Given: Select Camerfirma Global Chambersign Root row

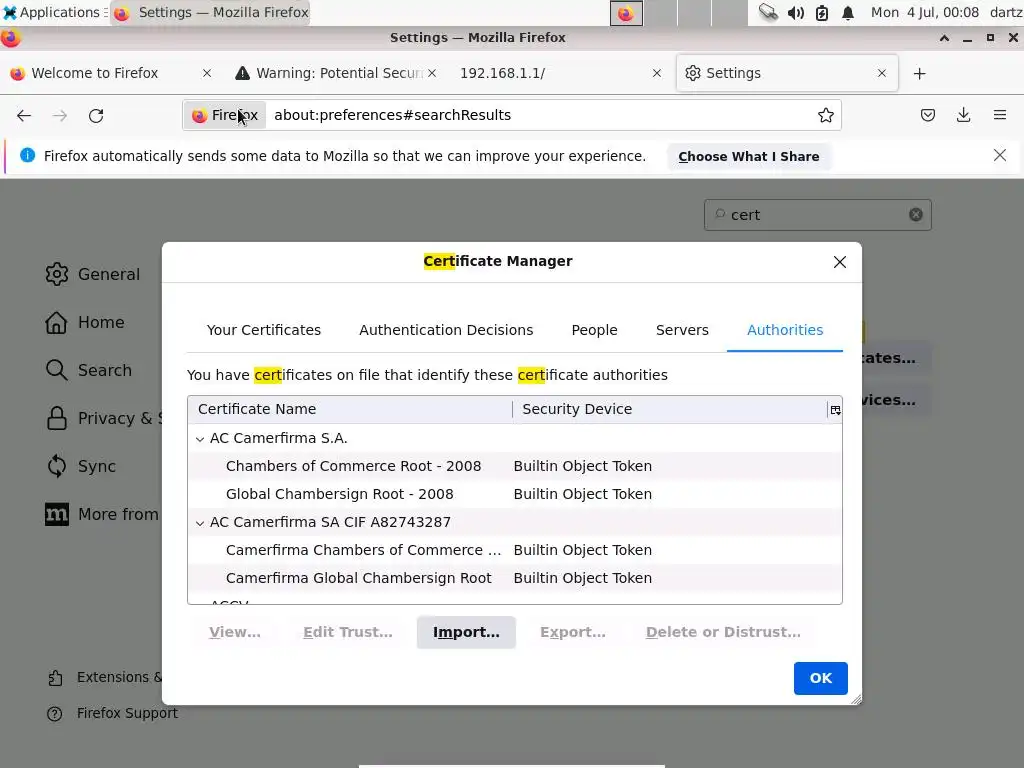Looking at the screenshot, I should click(515, 579).
